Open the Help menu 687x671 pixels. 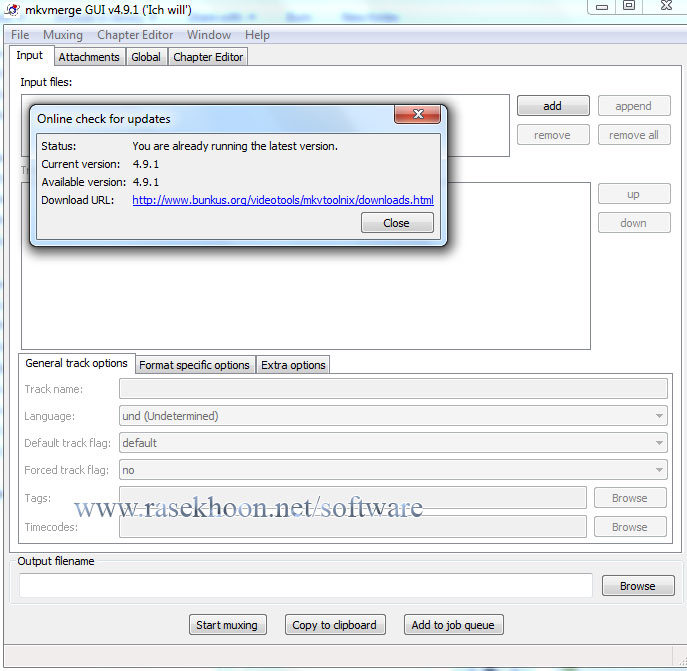(x=257, y=35)
